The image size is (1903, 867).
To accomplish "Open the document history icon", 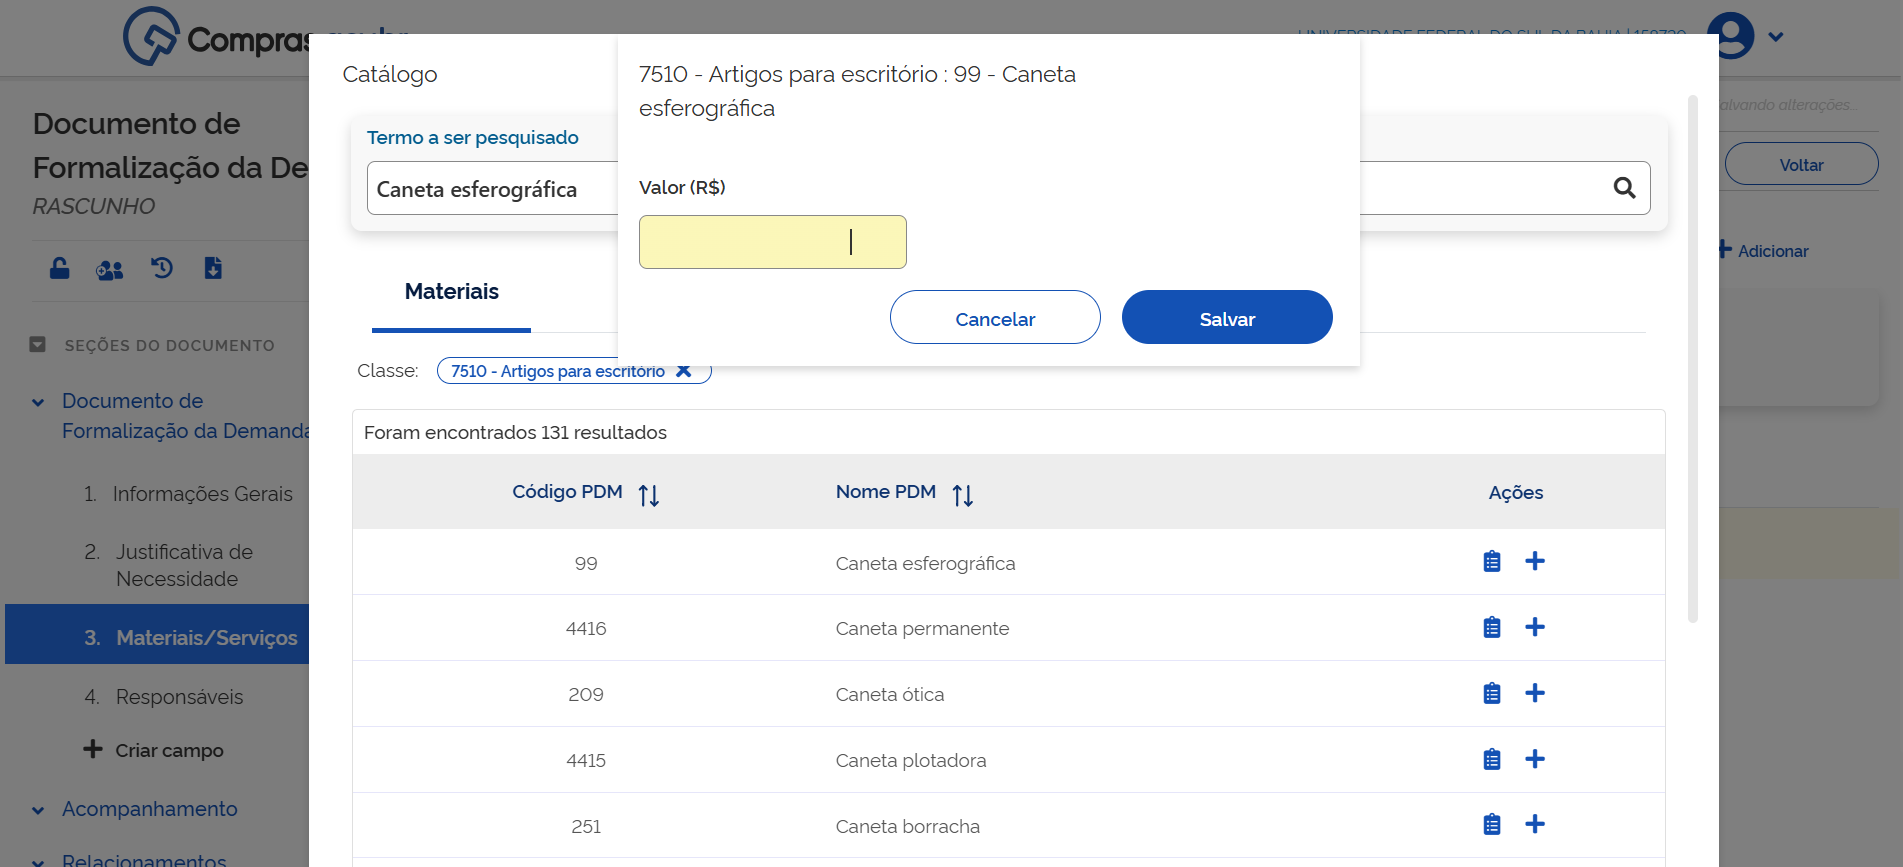I will pos(162,268).
